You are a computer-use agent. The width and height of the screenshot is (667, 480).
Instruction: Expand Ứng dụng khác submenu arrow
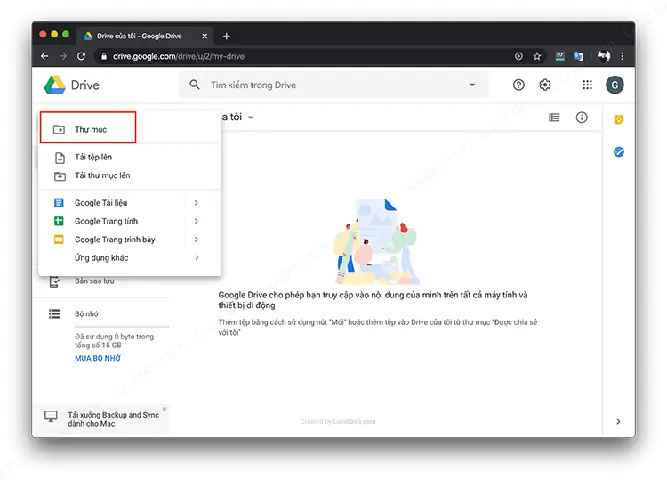coord(197,257)
